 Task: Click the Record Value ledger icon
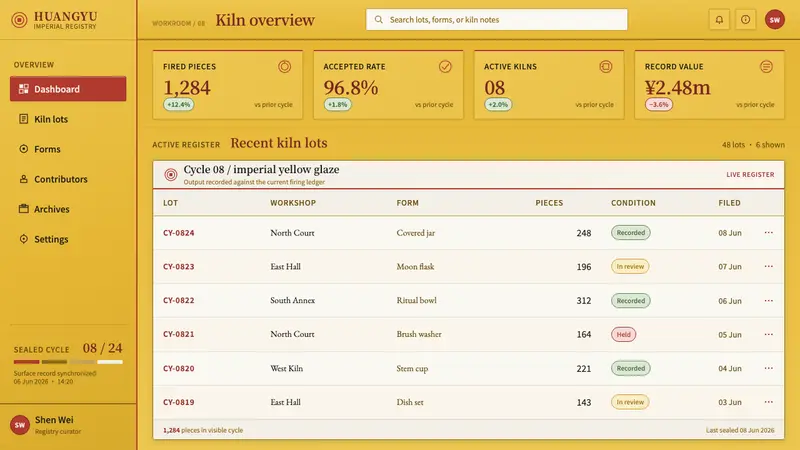766,66
